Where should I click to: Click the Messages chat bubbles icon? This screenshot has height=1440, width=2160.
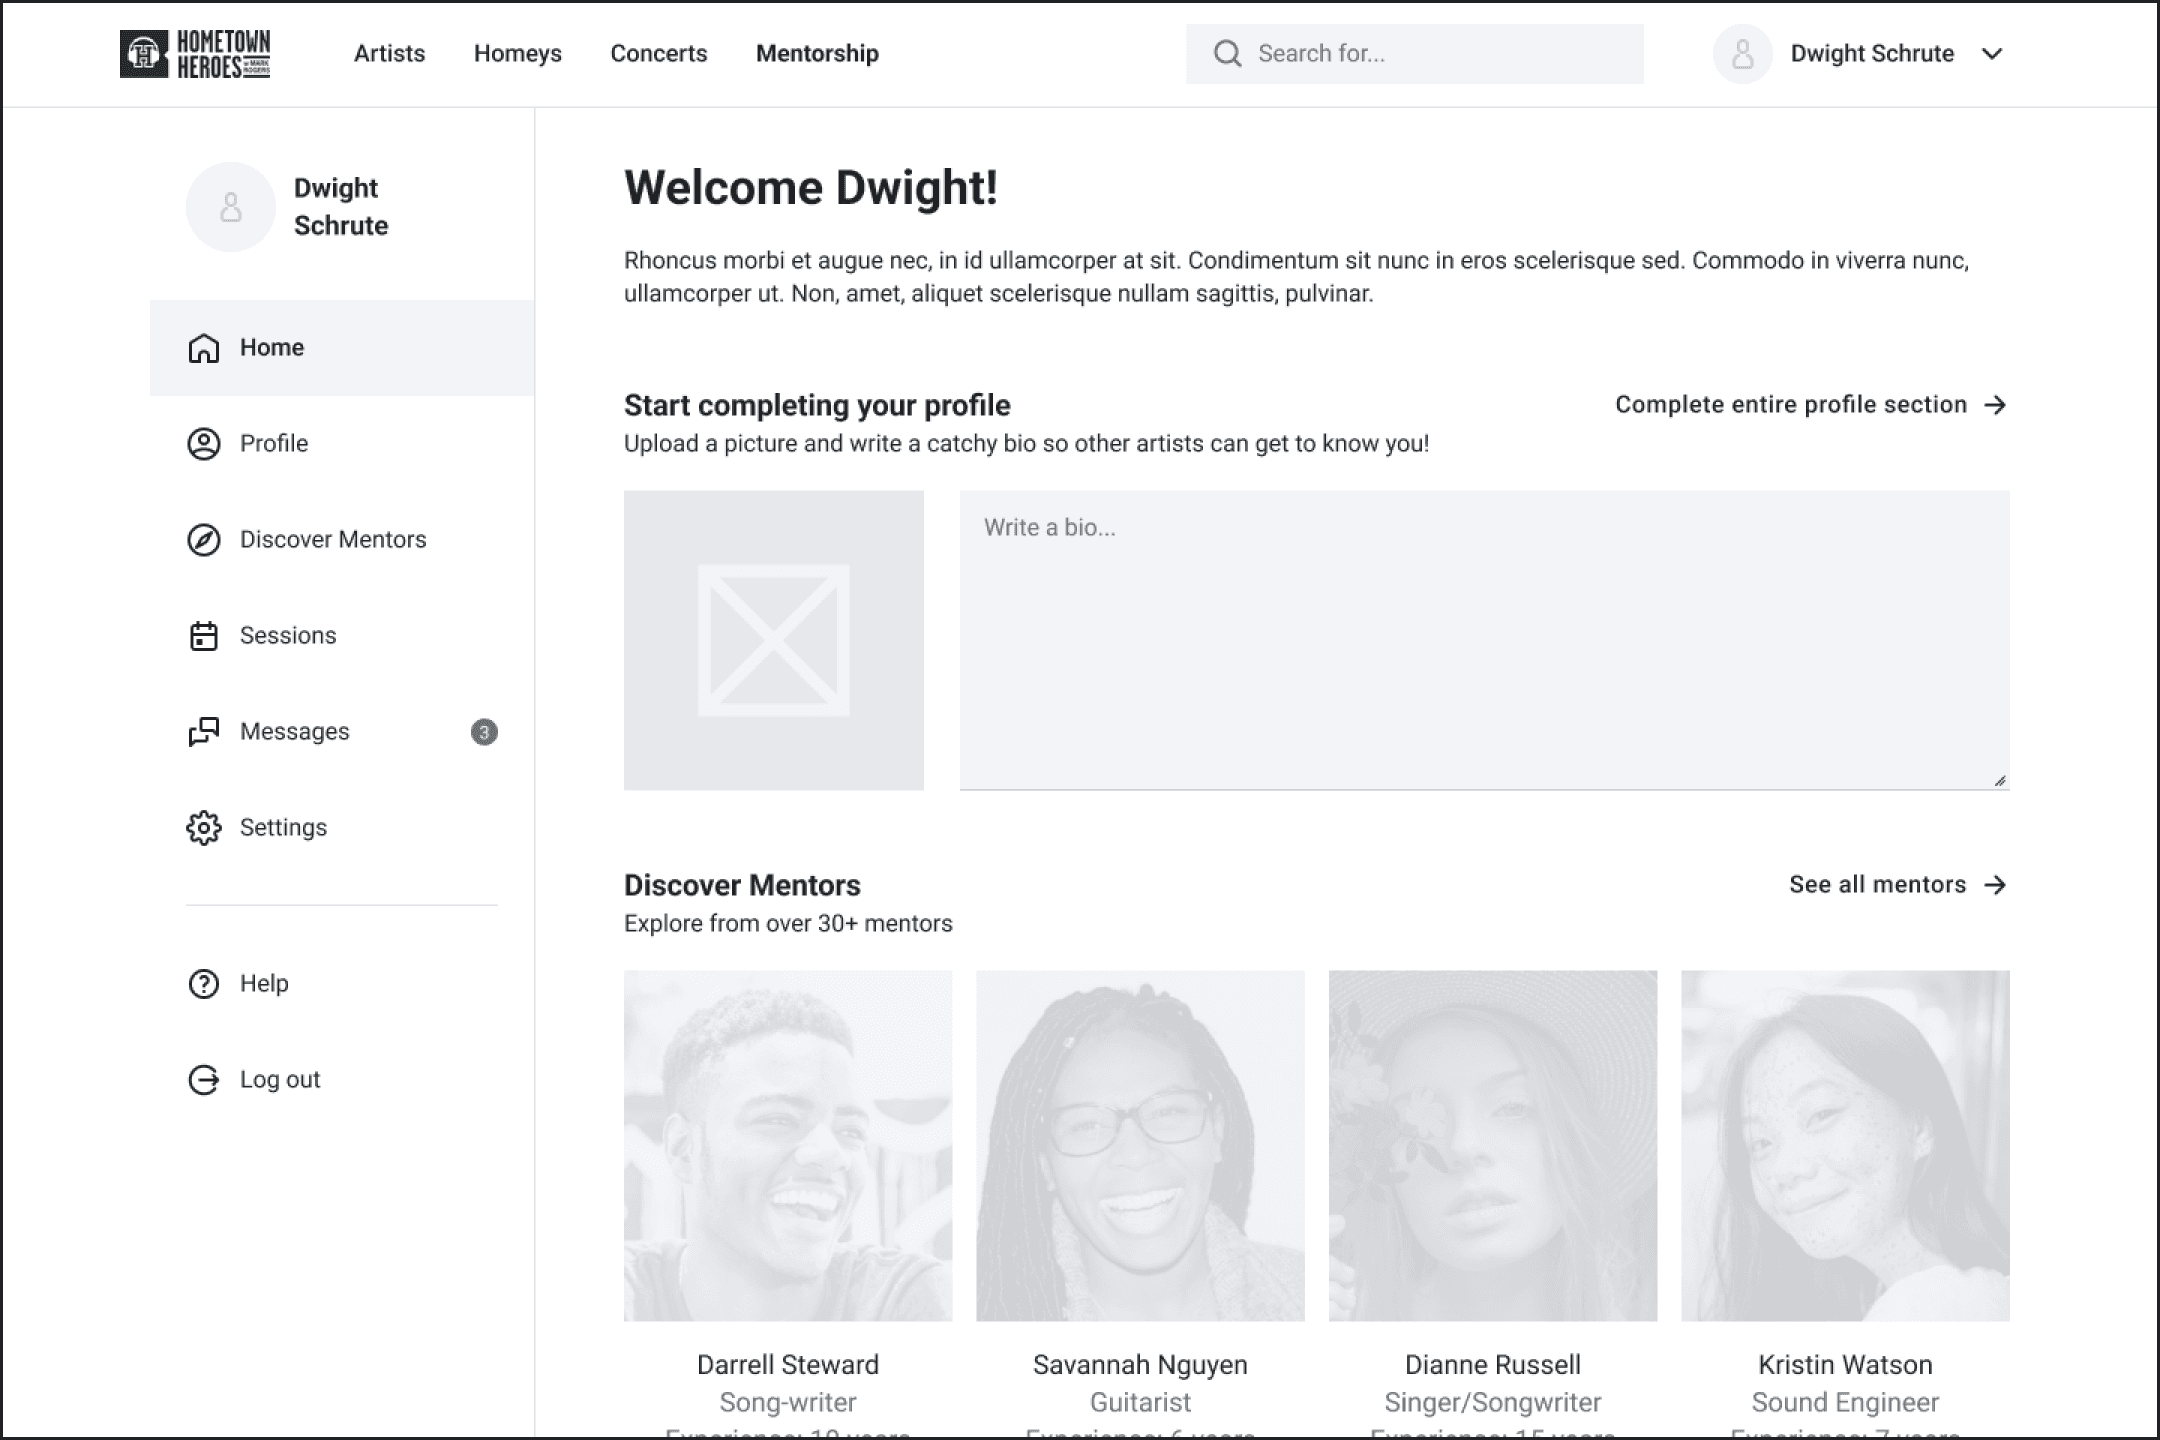coord(204,732)
